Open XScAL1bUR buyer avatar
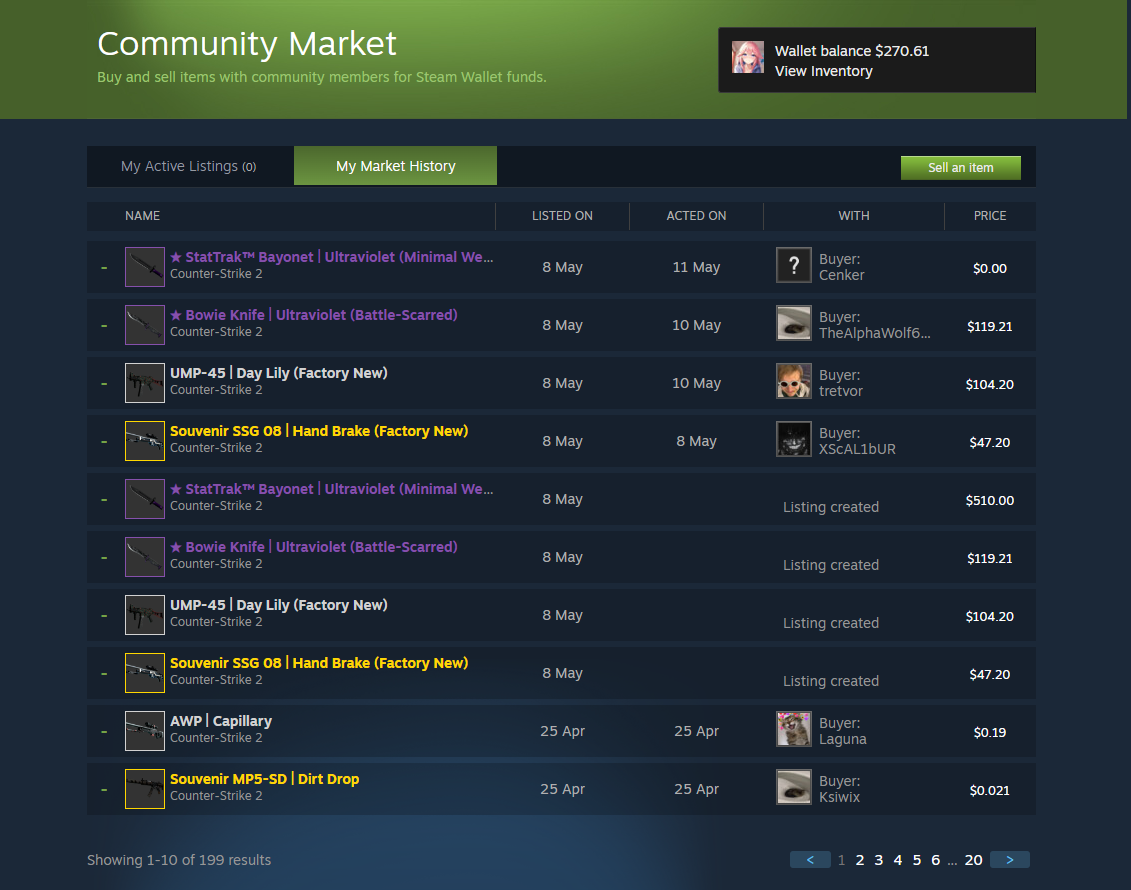Image resolution: width=1131 pixels, height=890 pixels. click(793, 439)
